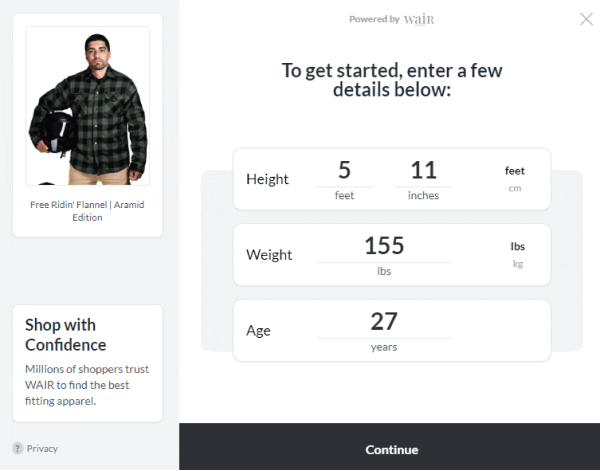Click the age years input field

click(383, 322)
